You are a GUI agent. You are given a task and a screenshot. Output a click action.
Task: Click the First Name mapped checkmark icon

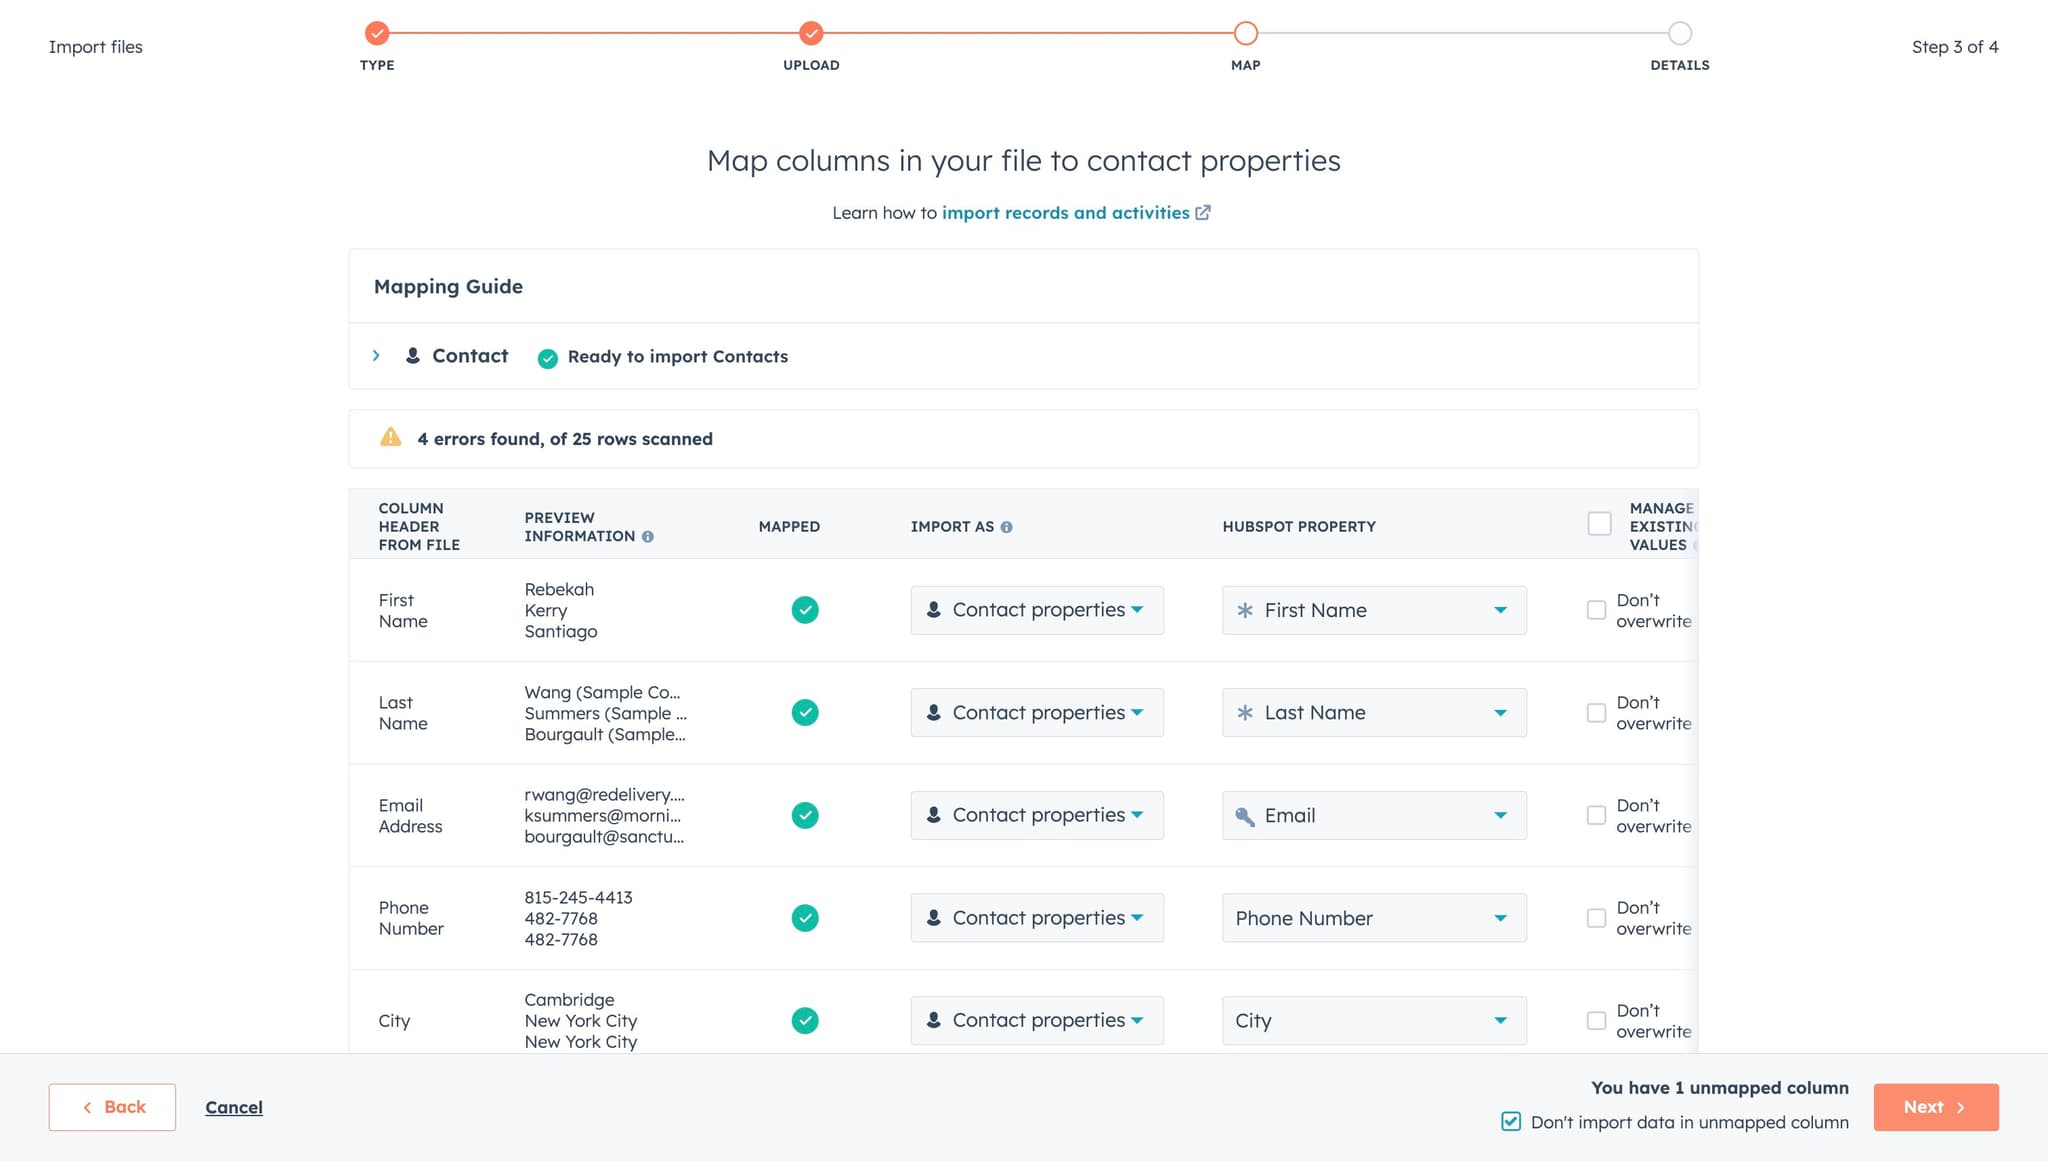coord(805,610)
